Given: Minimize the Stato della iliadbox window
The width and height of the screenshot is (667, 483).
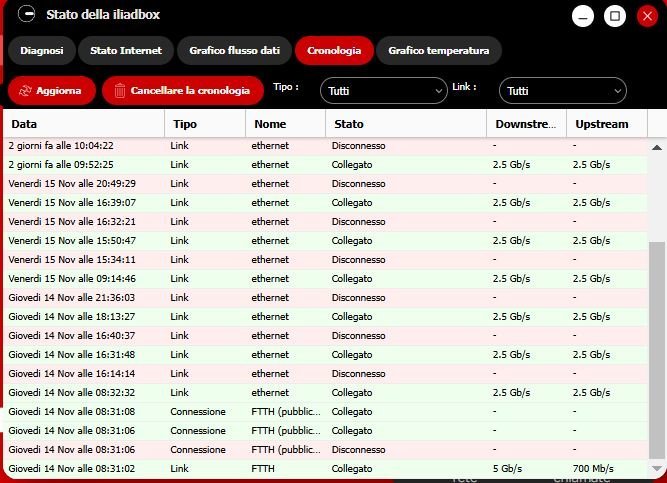Looking at the screenshot, I should [x=583, y=17].
